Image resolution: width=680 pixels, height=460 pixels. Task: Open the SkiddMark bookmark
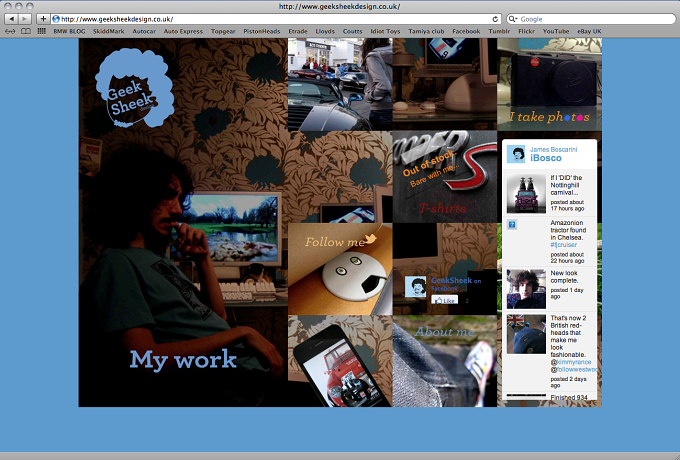click(x=108, y=31)
